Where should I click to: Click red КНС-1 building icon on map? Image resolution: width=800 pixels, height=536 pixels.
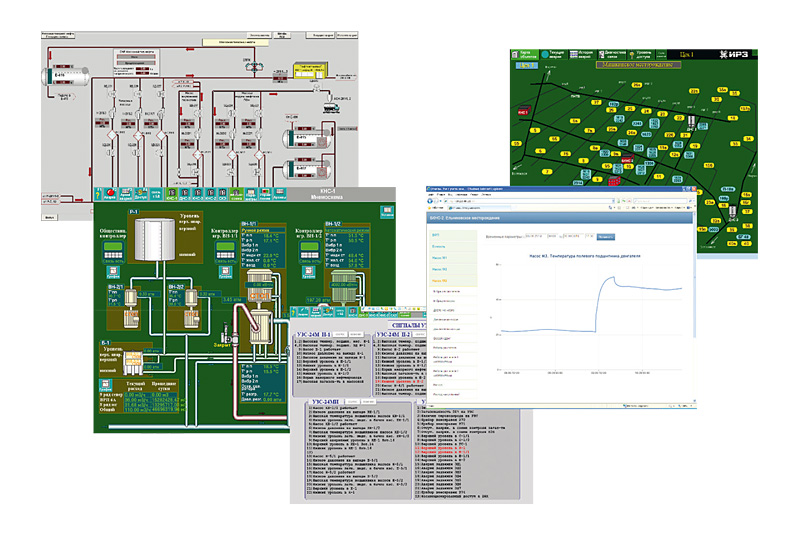click(x=524, y=110)
